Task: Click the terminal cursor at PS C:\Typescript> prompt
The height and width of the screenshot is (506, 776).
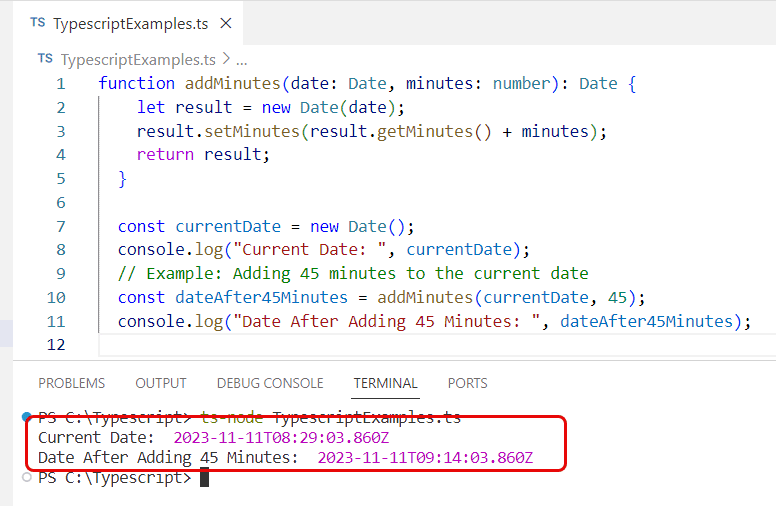Action: (204, 478)
